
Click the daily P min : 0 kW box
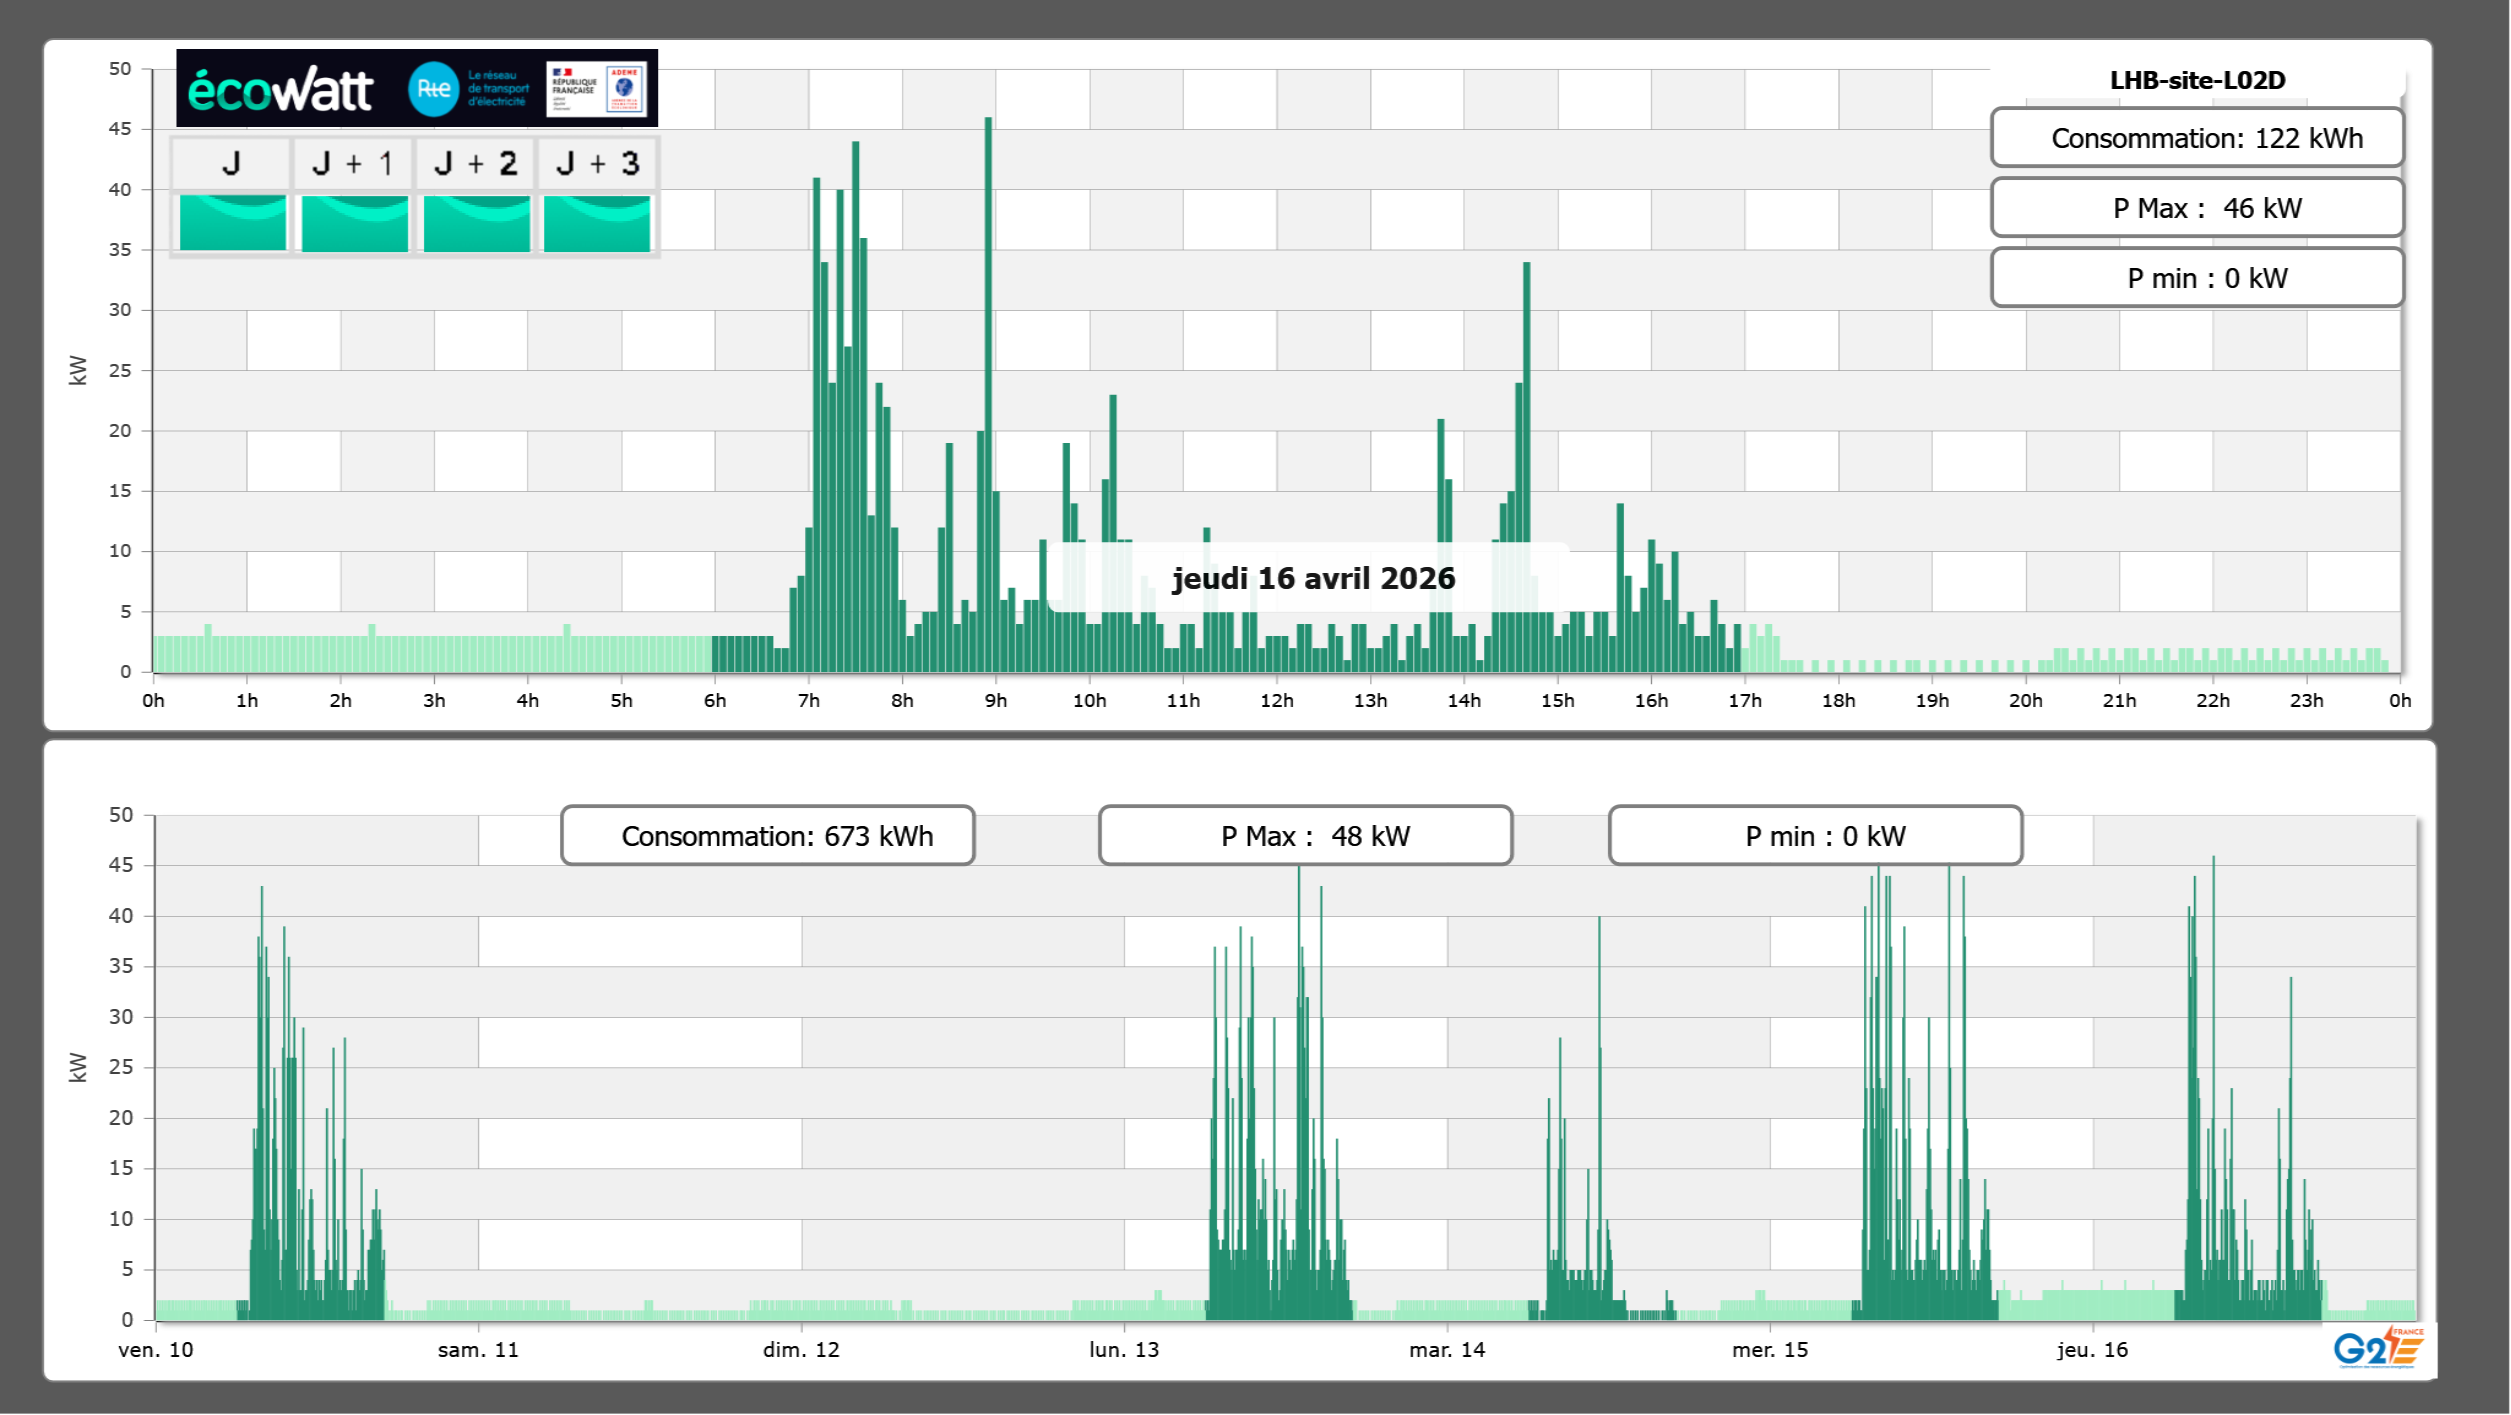[2197, 278]
